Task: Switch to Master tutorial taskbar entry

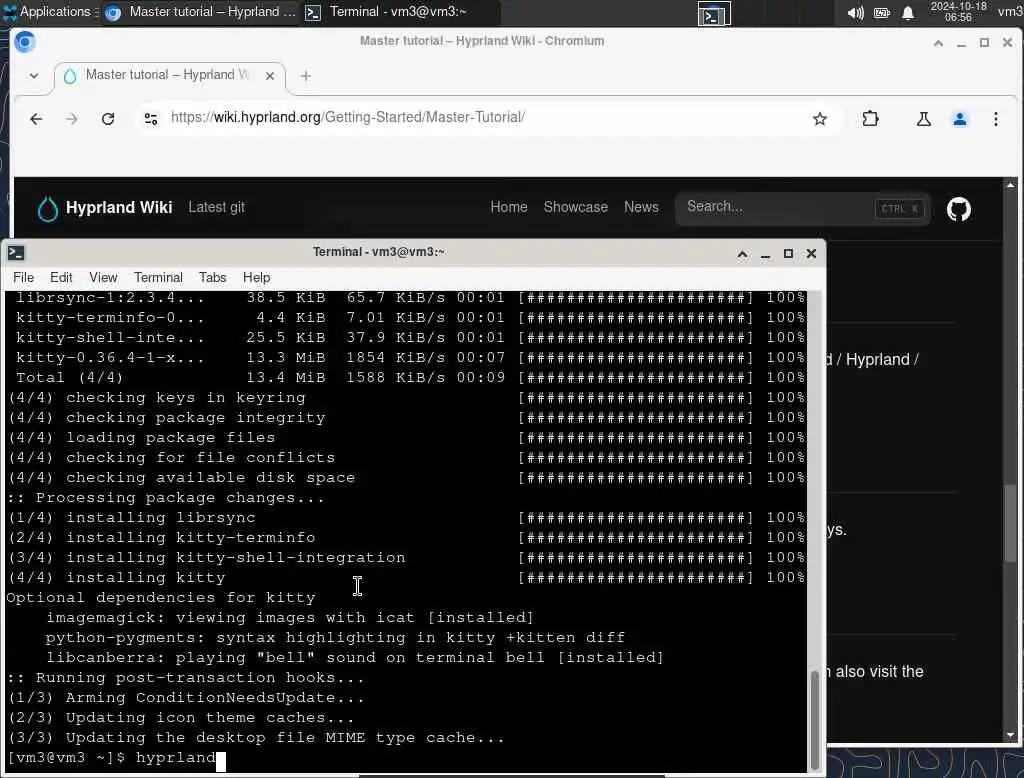Action: tap(202, 12)
